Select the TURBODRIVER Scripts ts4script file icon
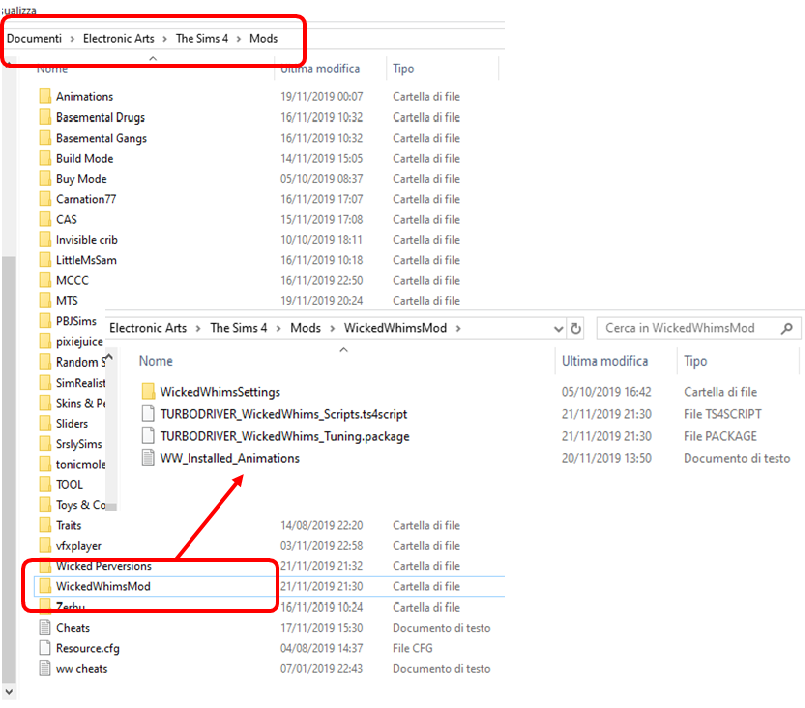805x708 pixels. coord(148,414)
